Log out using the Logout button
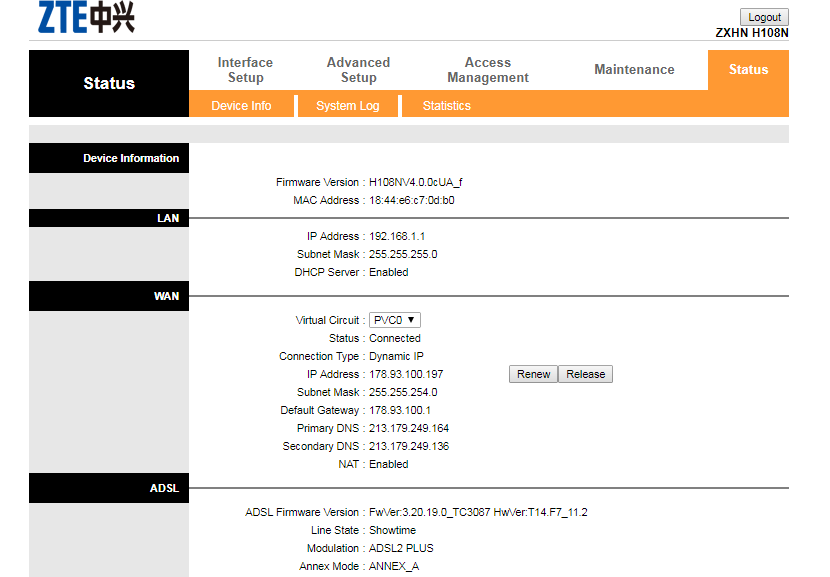Viewport: 830px width, 577px height. (x=764, y=17)
